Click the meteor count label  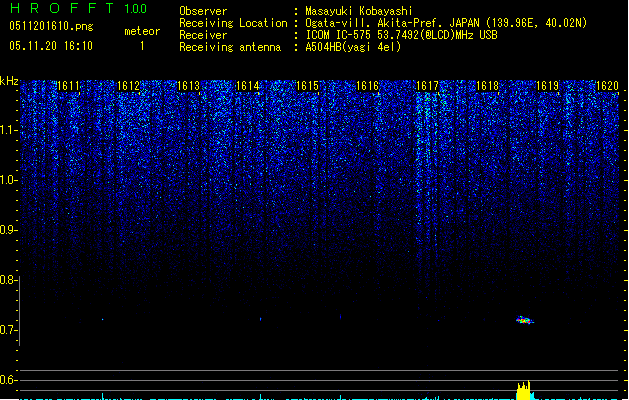coord(142,31)
